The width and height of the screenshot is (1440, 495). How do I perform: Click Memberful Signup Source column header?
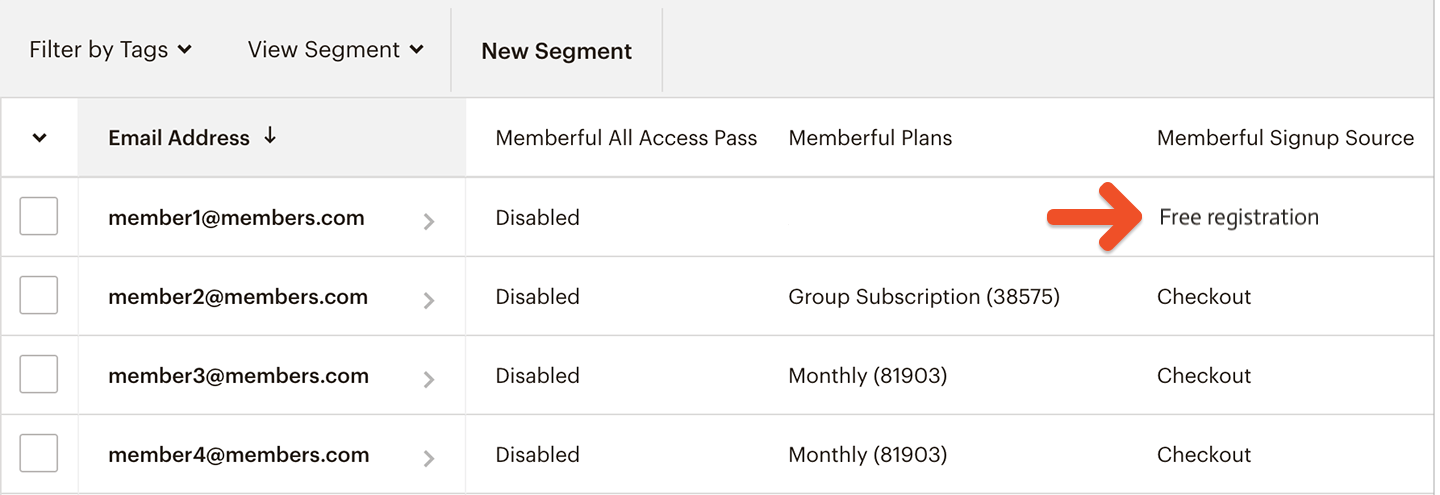pyautogui.click(x=1285, y=138)
